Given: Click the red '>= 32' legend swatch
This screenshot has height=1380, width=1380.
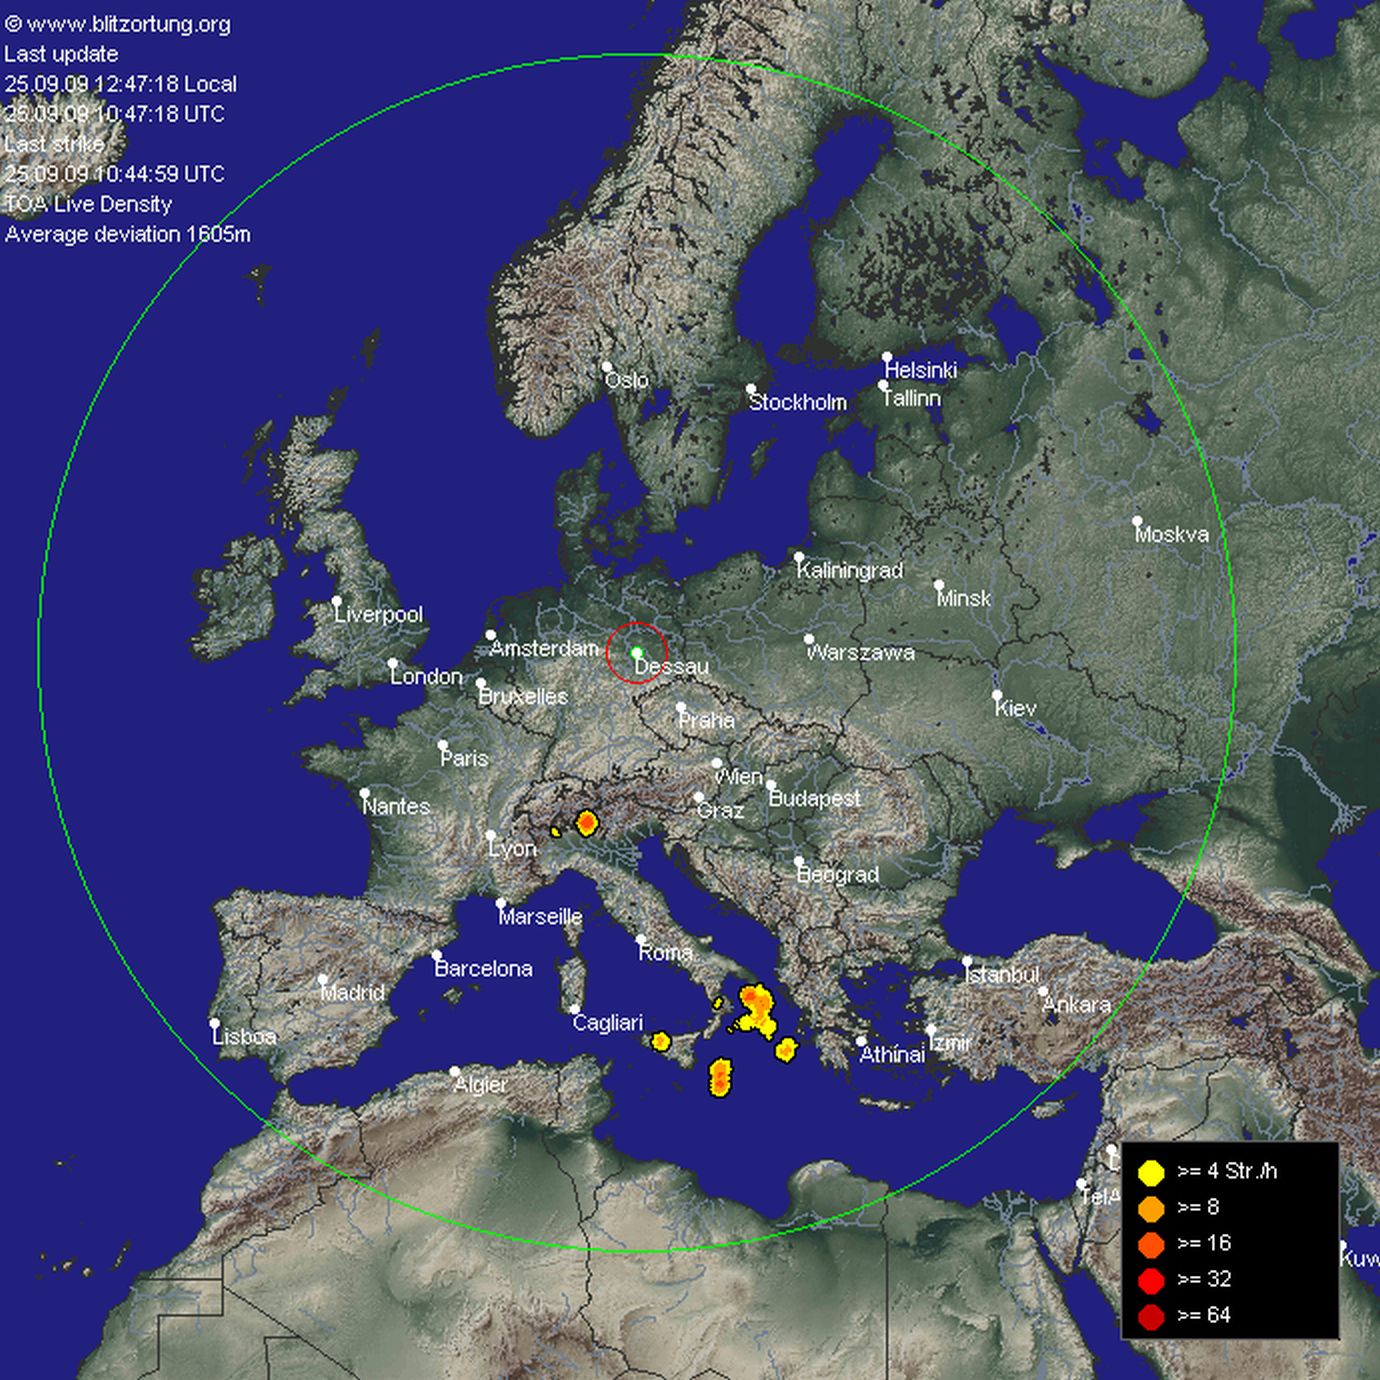Looking at the screenshot, I should point(1152,1280).
